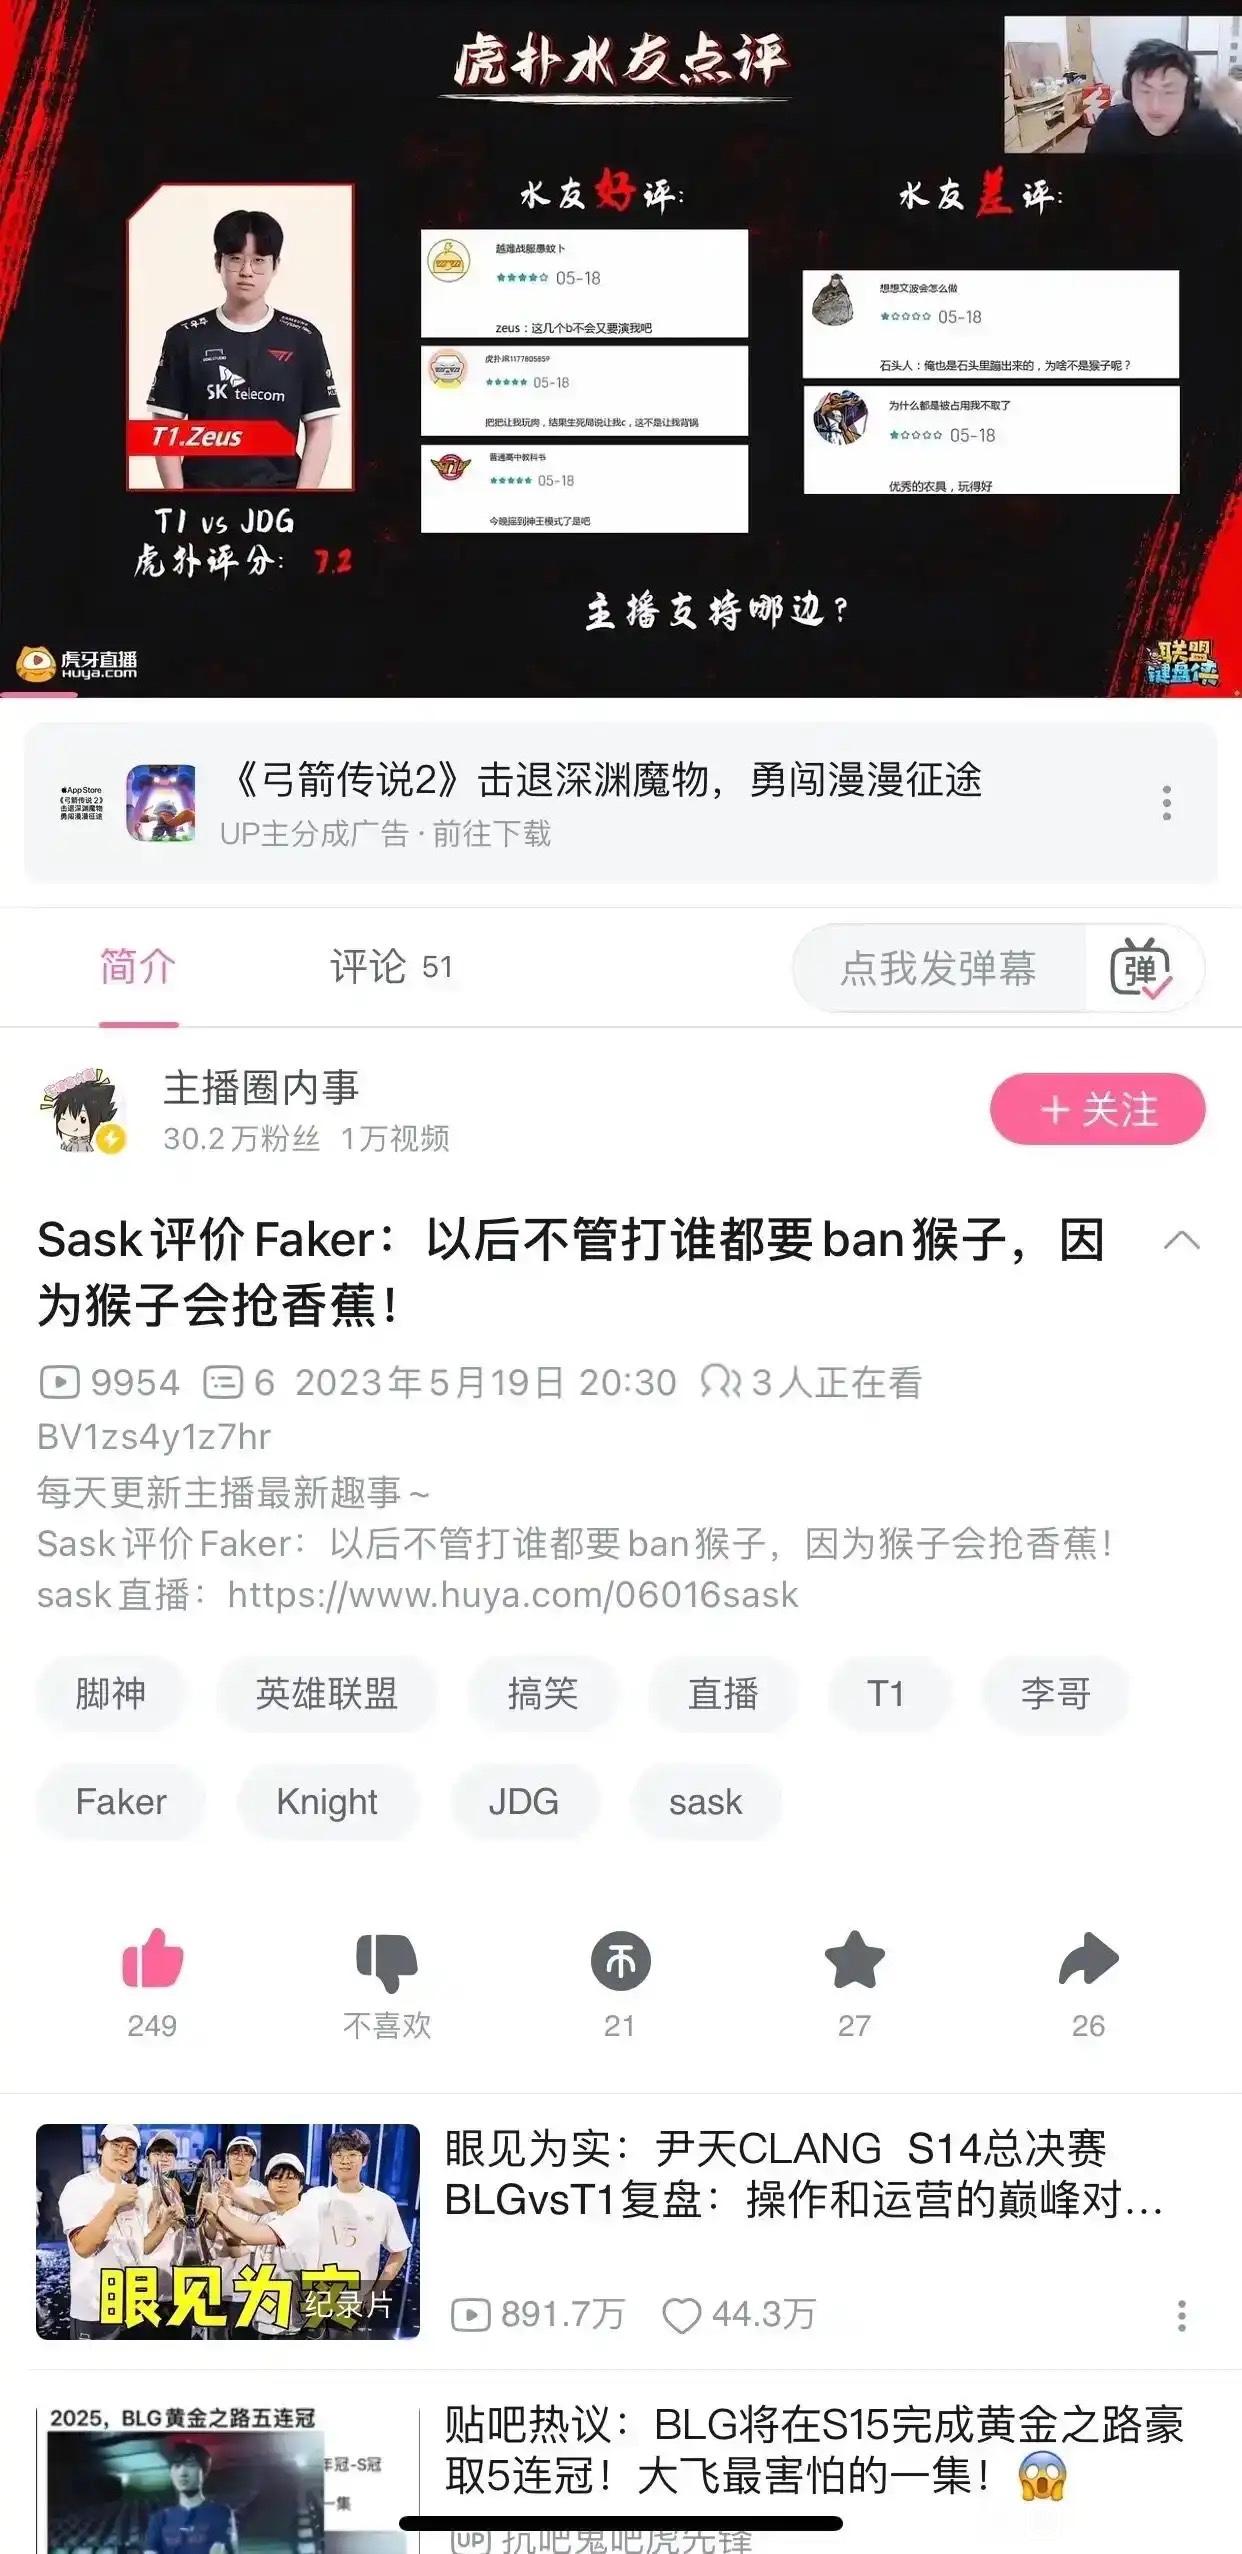
Task: Open uploader avatar 主播圈内事
Action: click(x=82, y=1110)
